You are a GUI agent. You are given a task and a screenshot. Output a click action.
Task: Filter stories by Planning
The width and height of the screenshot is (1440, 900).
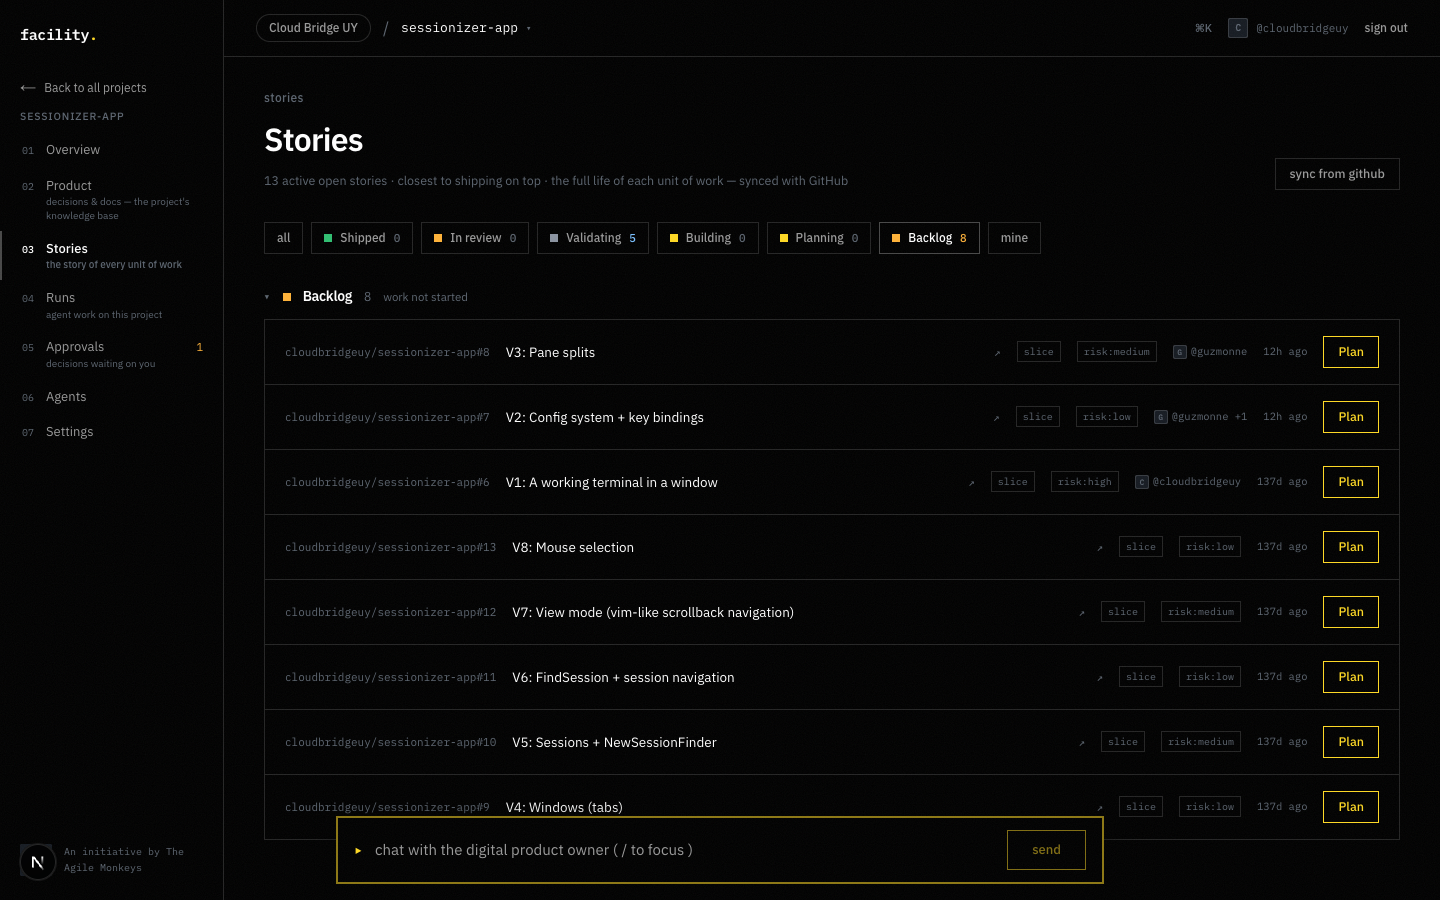click(819, 238)
